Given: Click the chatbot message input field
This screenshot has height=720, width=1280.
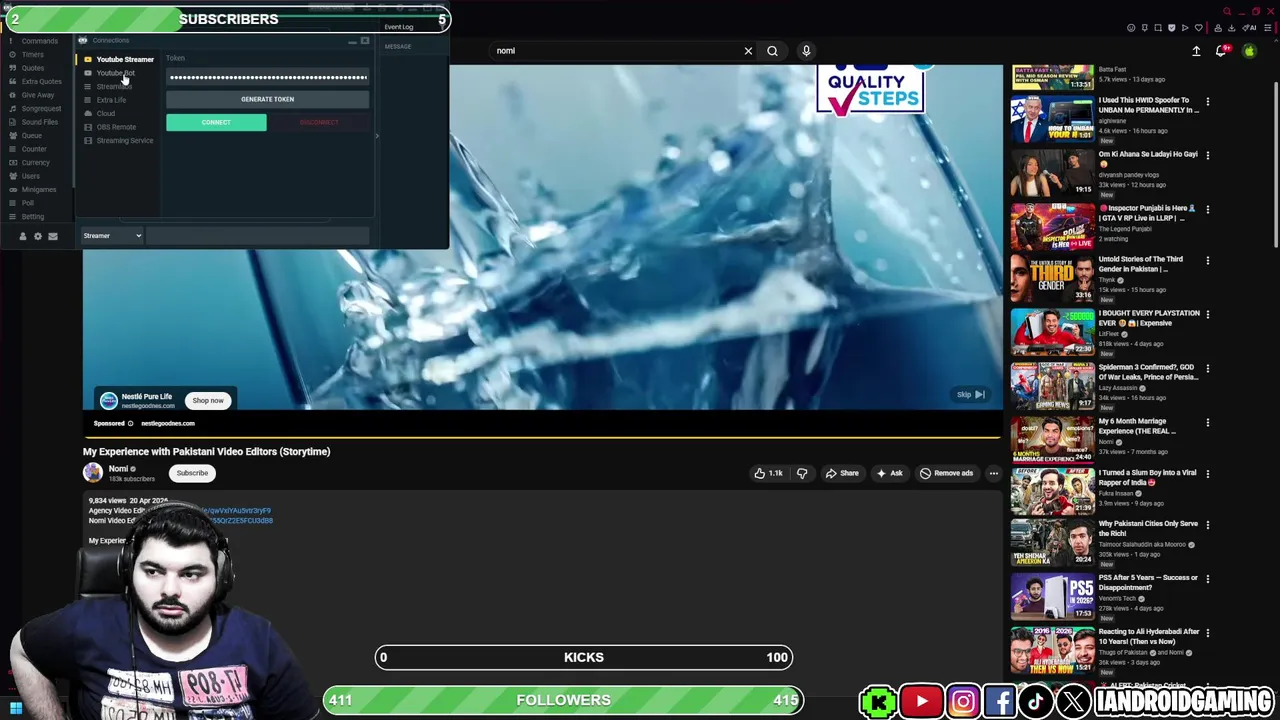Looking at the screenshot, I should (x=258, y=236).
